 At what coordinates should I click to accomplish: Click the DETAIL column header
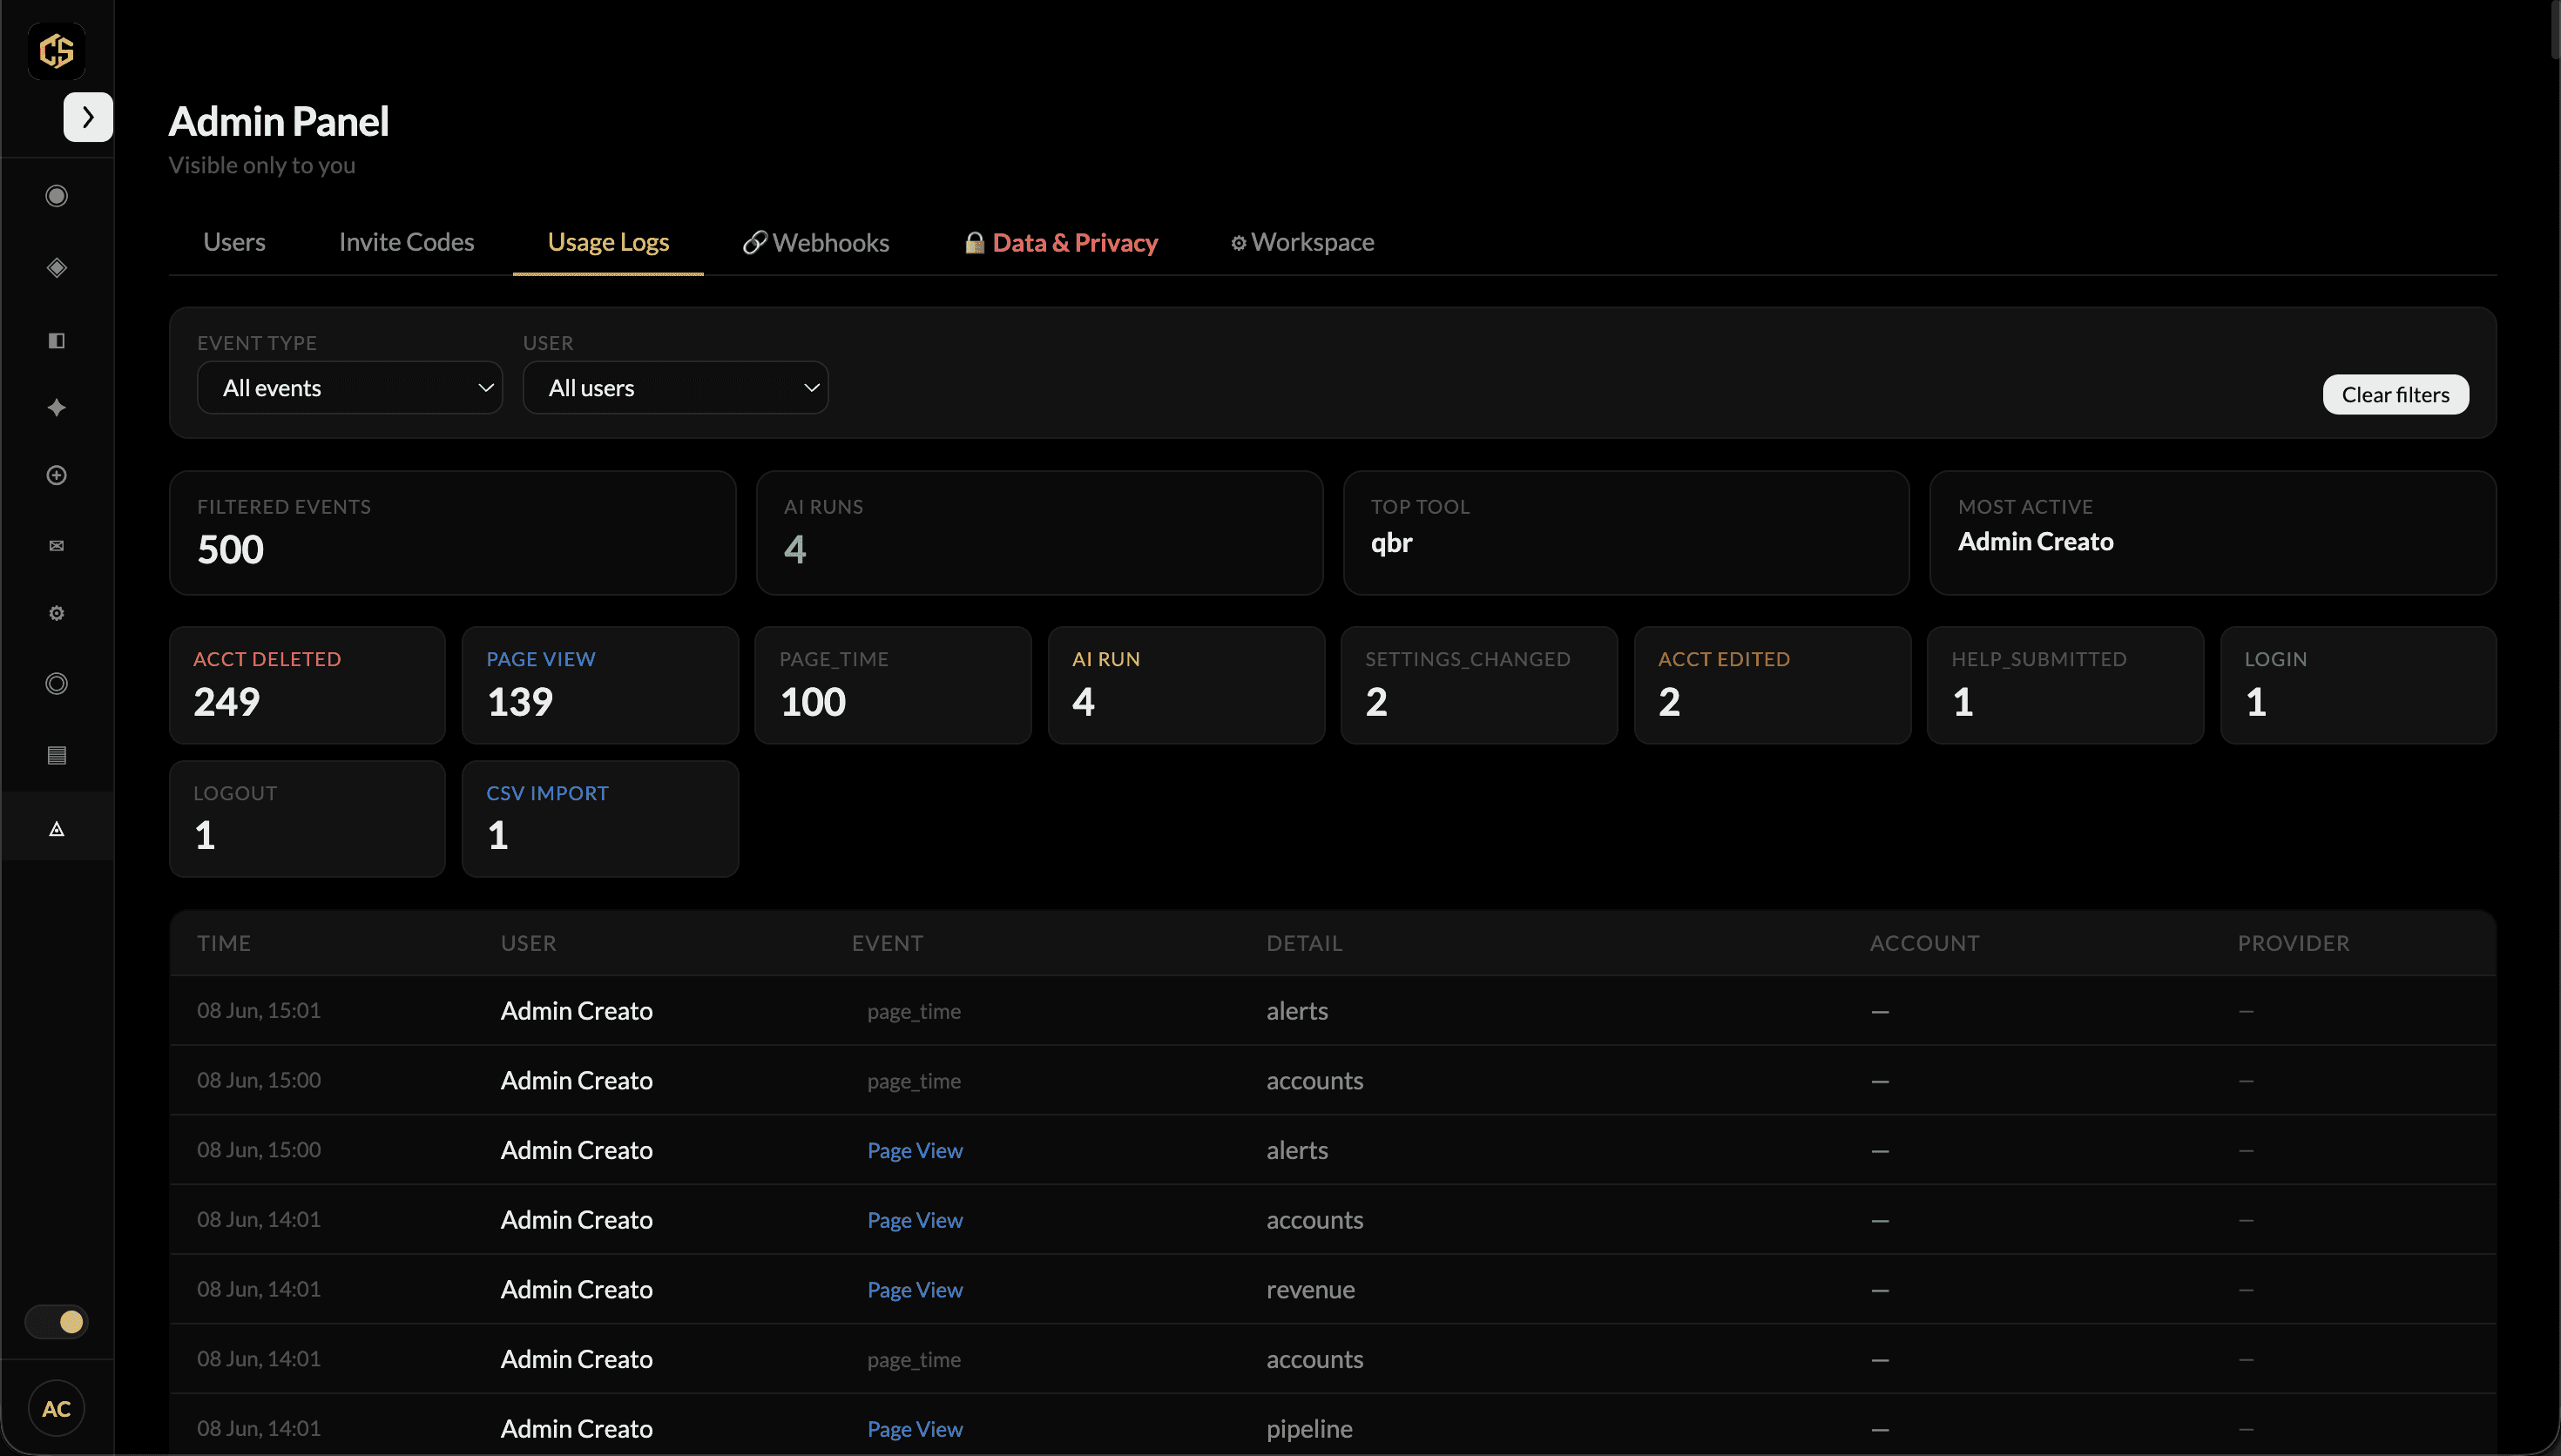(x=1304, y=943)
